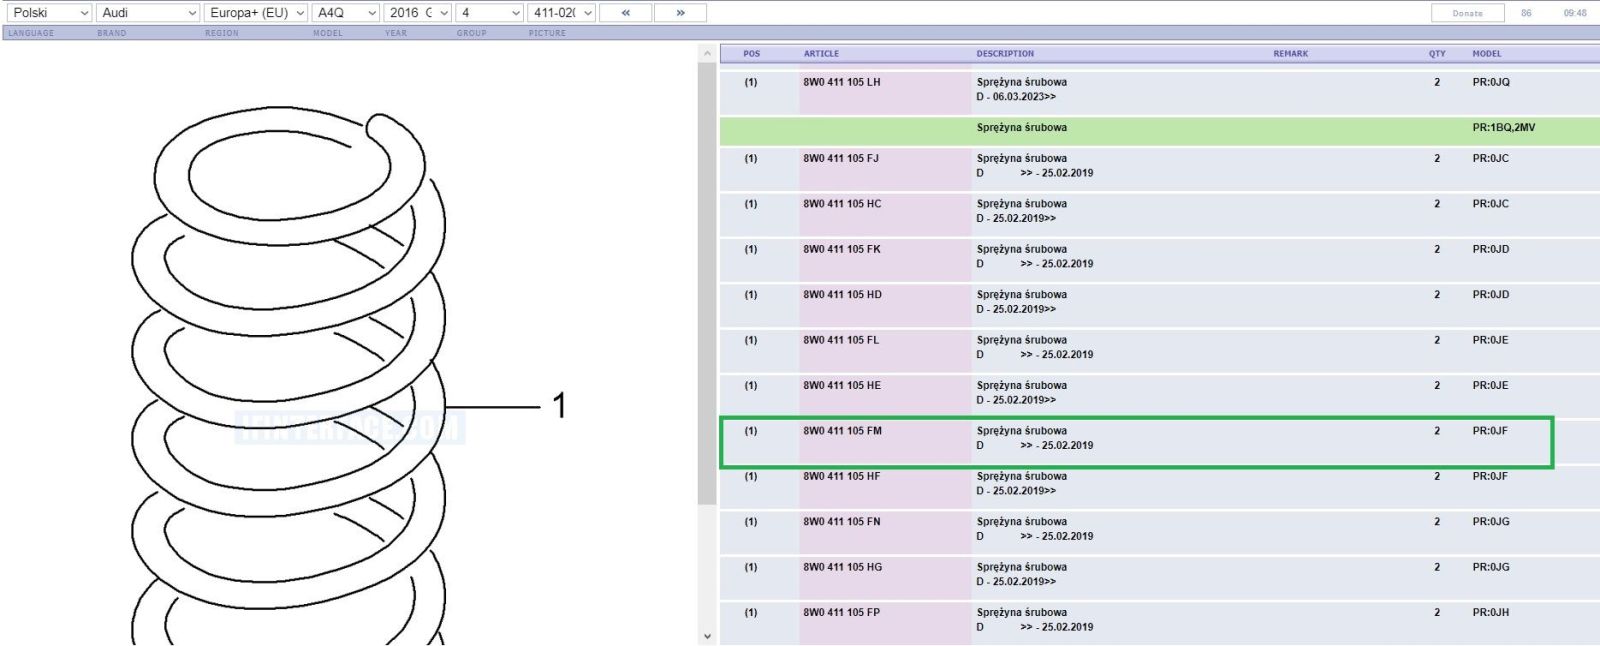The image size is (1600, 646).
Task: Click scrollbar down arrow in parts list
Action: [x=707, y=636]
